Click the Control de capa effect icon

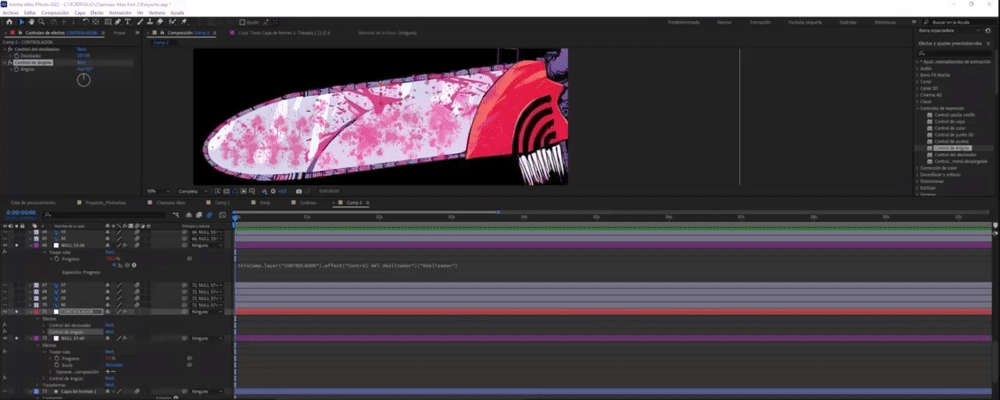click(930, 121)
